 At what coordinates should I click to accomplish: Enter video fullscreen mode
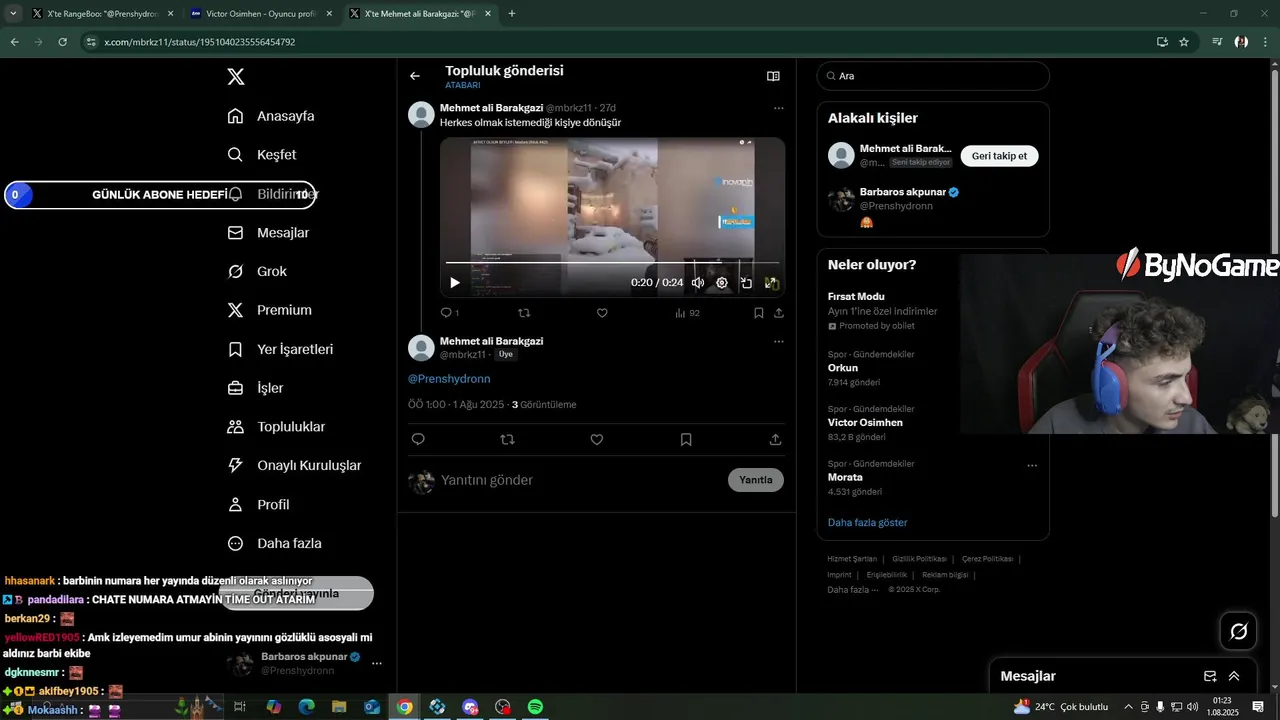[x=771, y=283]
